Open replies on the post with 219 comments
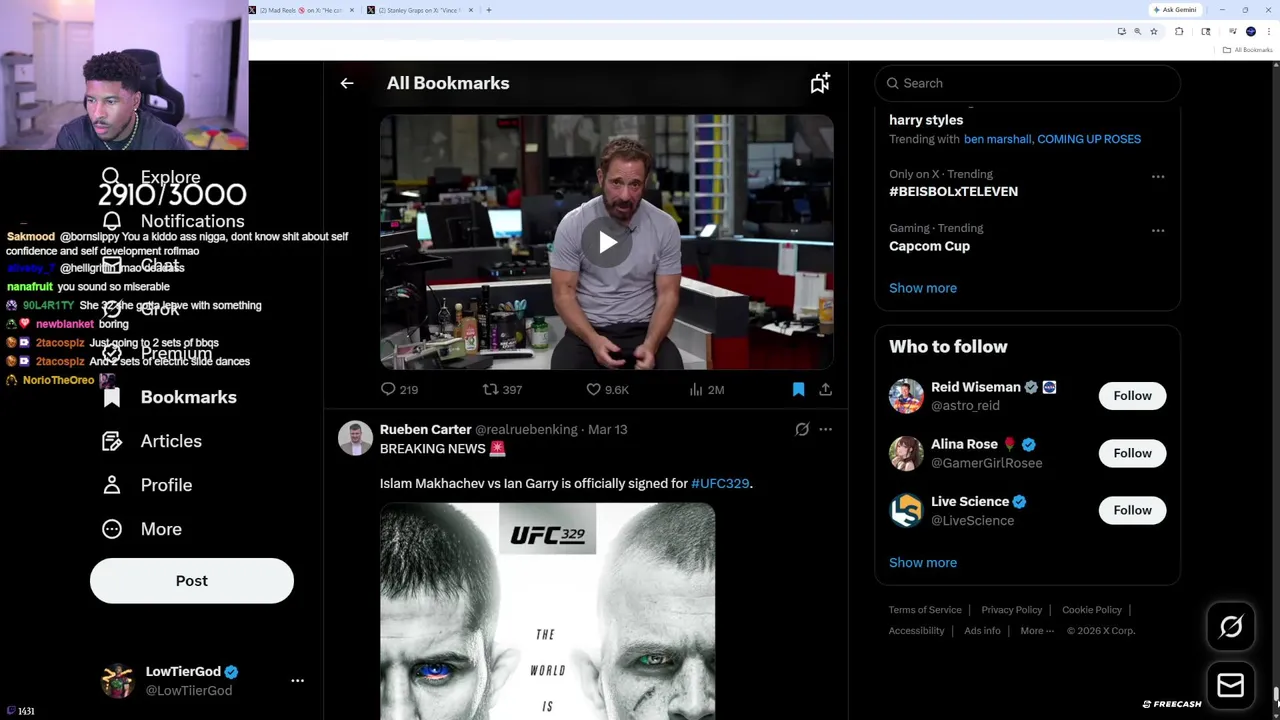 [399, 390]
